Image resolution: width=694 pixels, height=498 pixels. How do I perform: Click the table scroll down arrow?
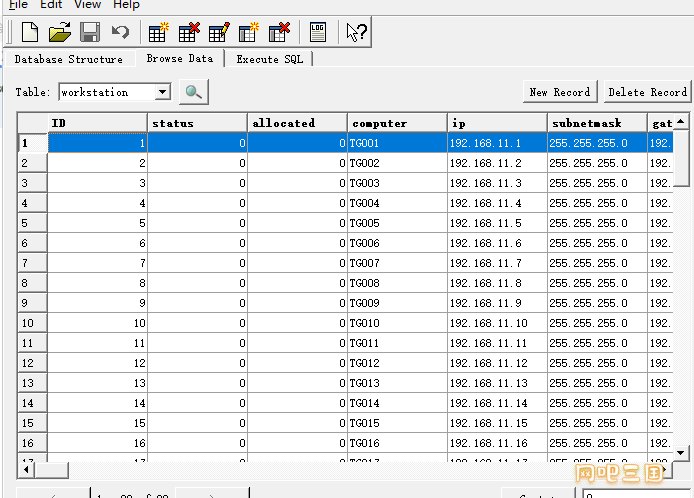[681, 452]
